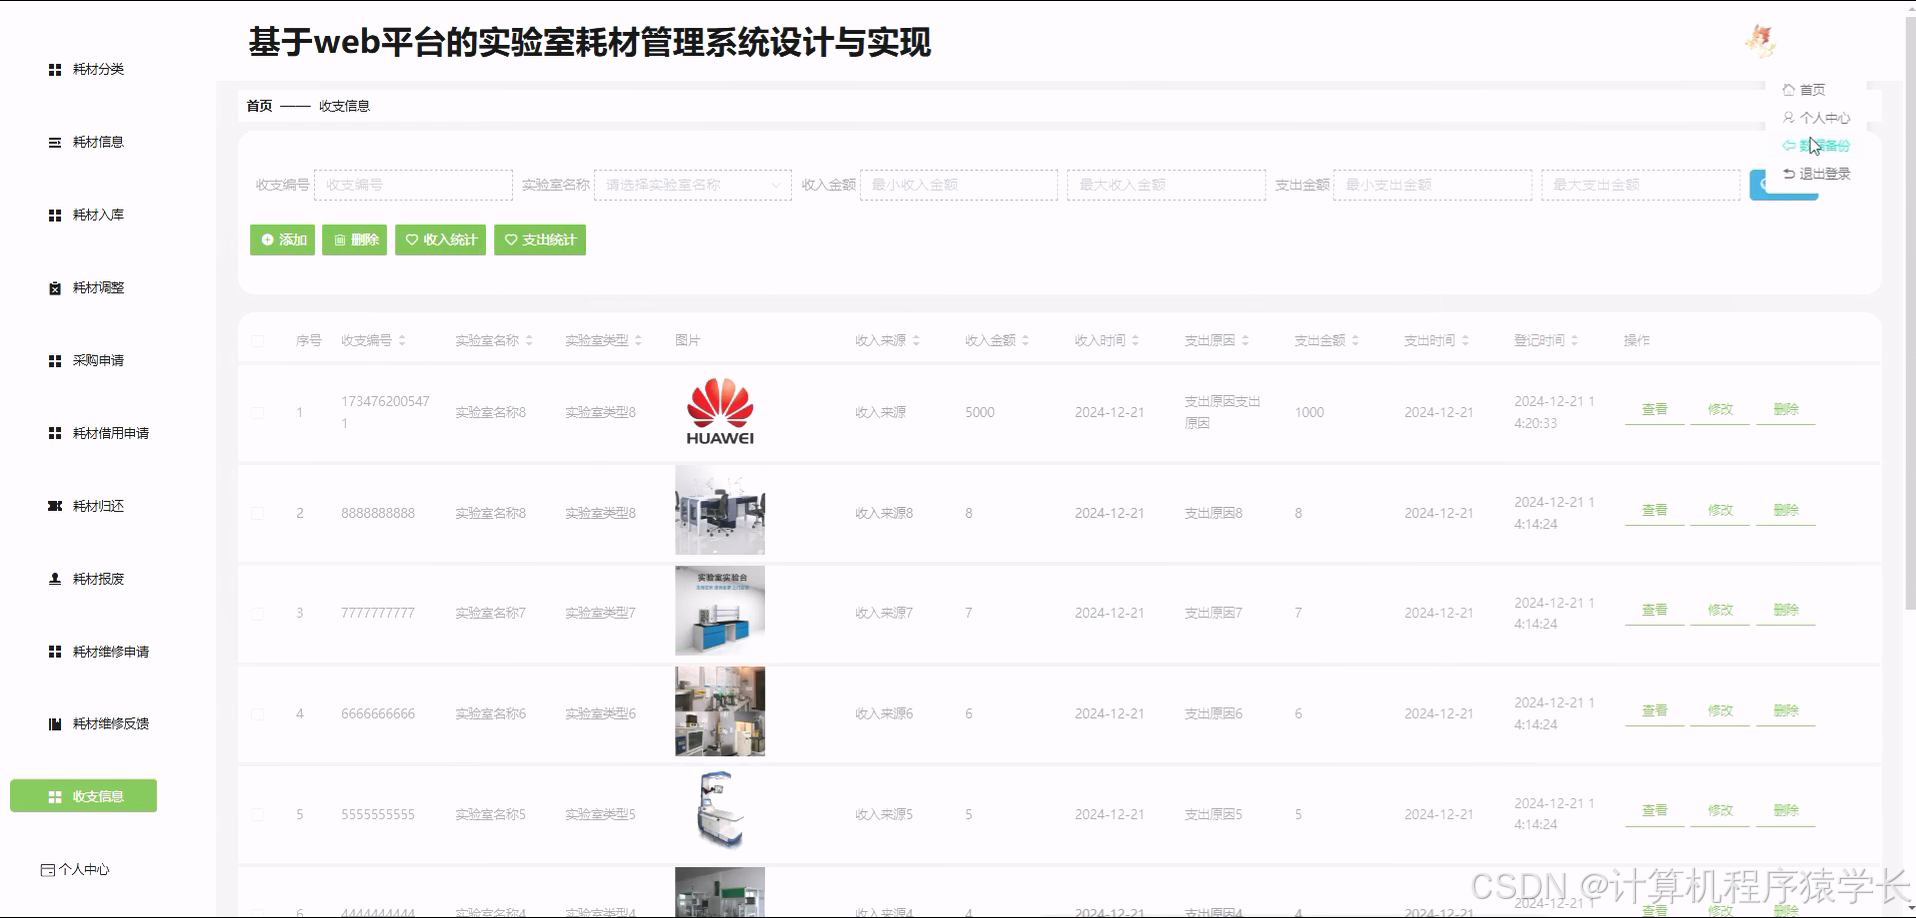Select 耗材调整 in the sidebar
Image resolution: width=1916 pixels, height=918 pixels.
[x=95, y=287]
